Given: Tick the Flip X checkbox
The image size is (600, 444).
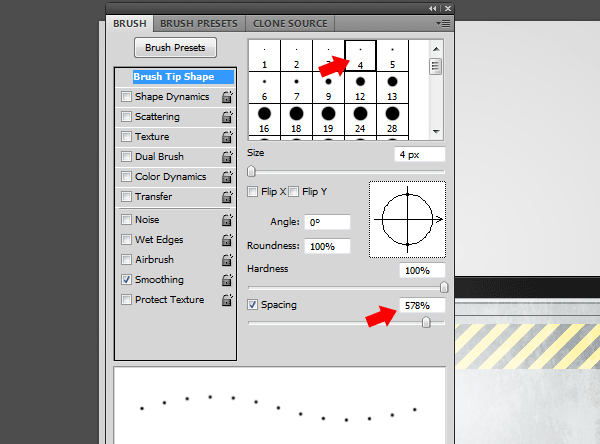Looking at the screenshot, I should coord(253,191).
